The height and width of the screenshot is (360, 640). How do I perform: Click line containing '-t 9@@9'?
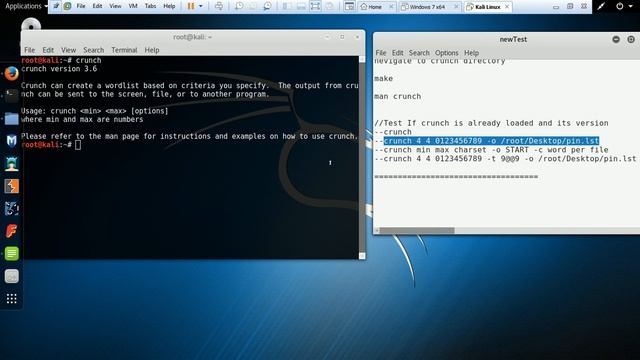click(505, 159)
